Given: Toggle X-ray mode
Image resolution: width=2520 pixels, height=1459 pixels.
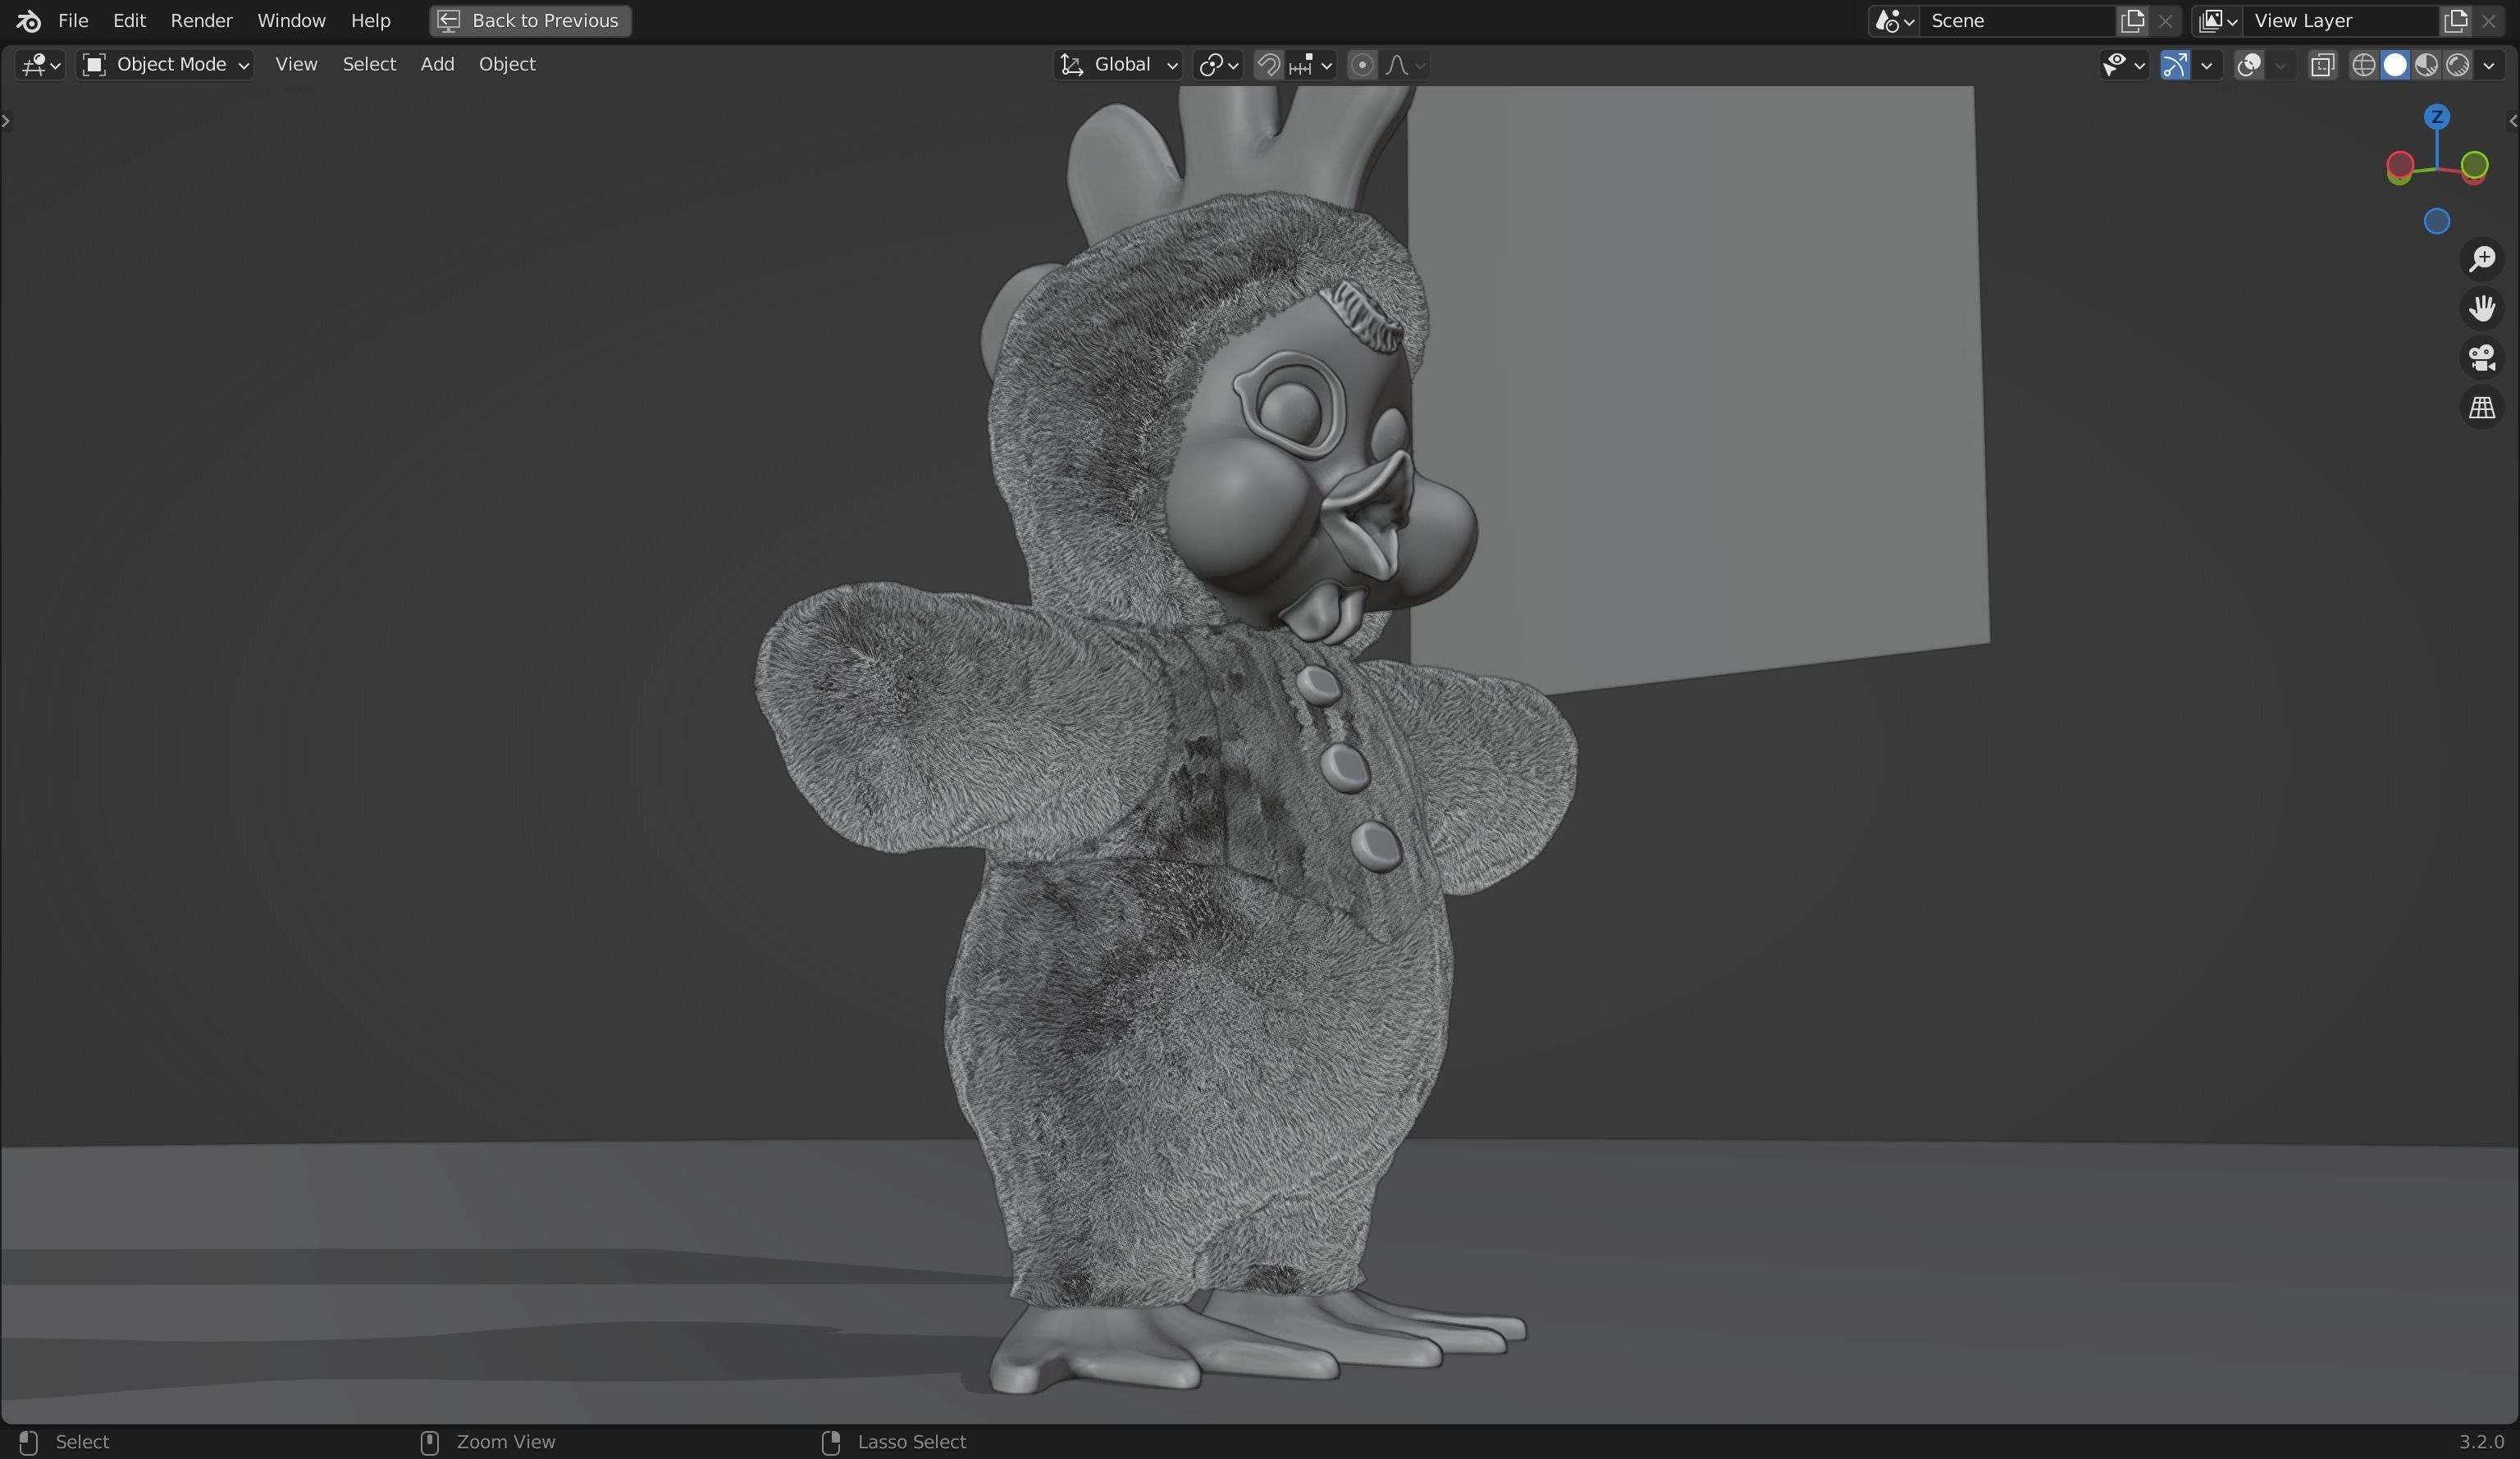Looking at the screenshot, I should point(2322,65).
